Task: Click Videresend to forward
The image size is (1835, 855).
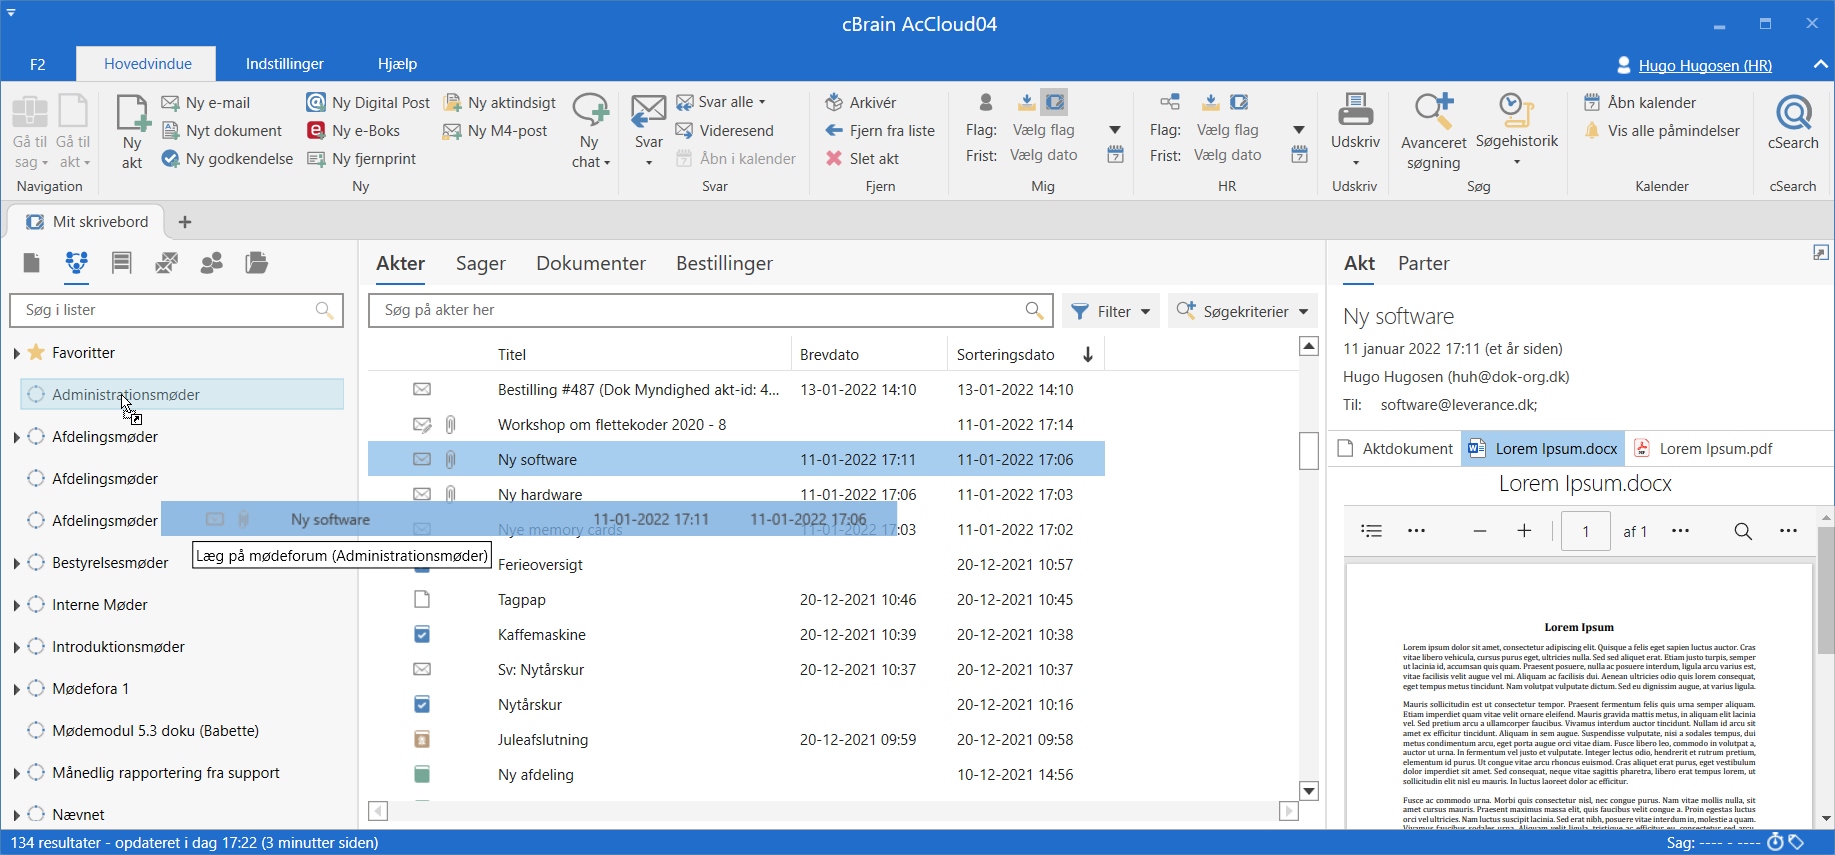Action: pos(725,130)
